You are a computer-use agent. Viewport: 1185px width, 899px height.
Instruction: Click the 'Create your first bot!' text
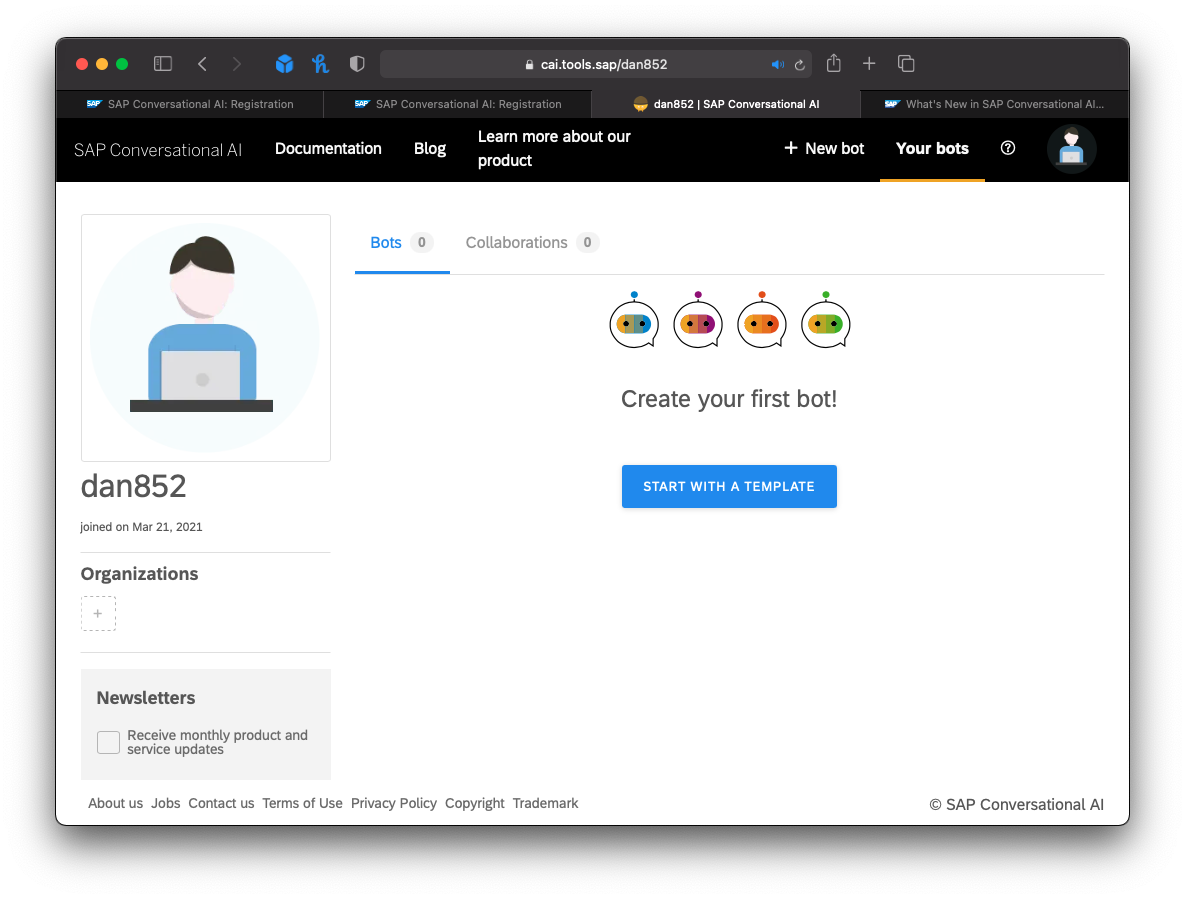pyautogui.click(x=729, y=399)
